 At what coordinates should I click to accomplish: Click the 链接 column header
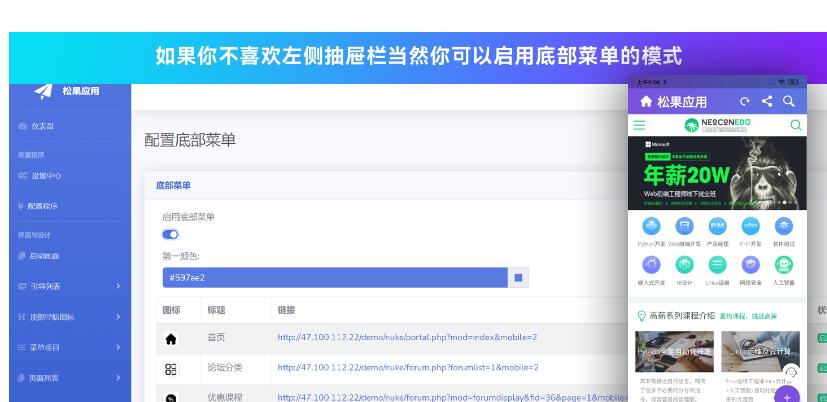tap(286, 310)
